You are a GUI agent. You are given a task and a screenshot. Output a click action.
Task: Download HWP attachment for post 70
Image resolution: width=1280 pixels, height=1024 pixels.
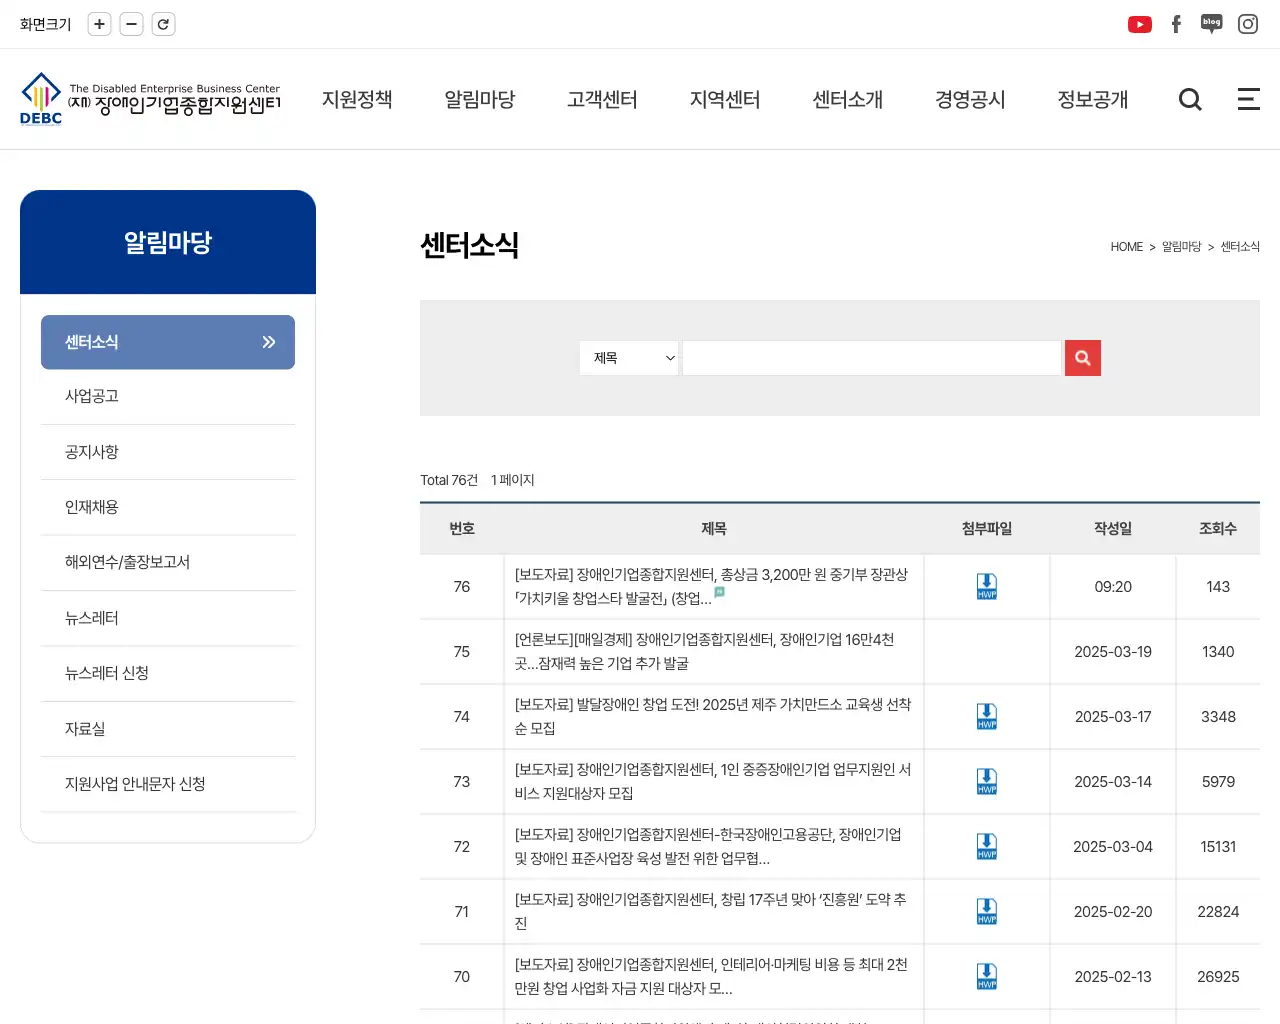(987, 977)
